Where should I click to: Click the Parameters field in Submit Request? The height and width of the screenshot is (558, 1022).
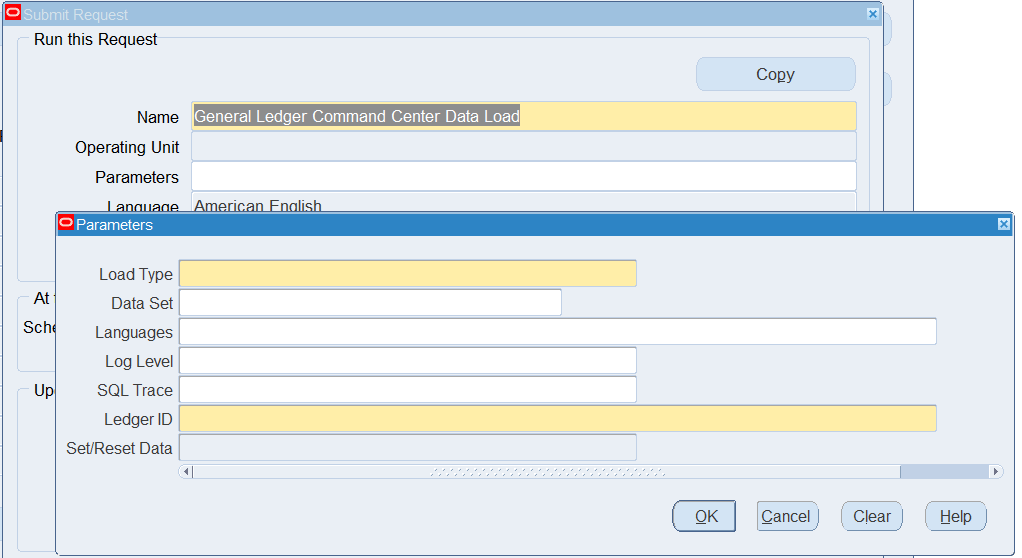pos(524,177)
